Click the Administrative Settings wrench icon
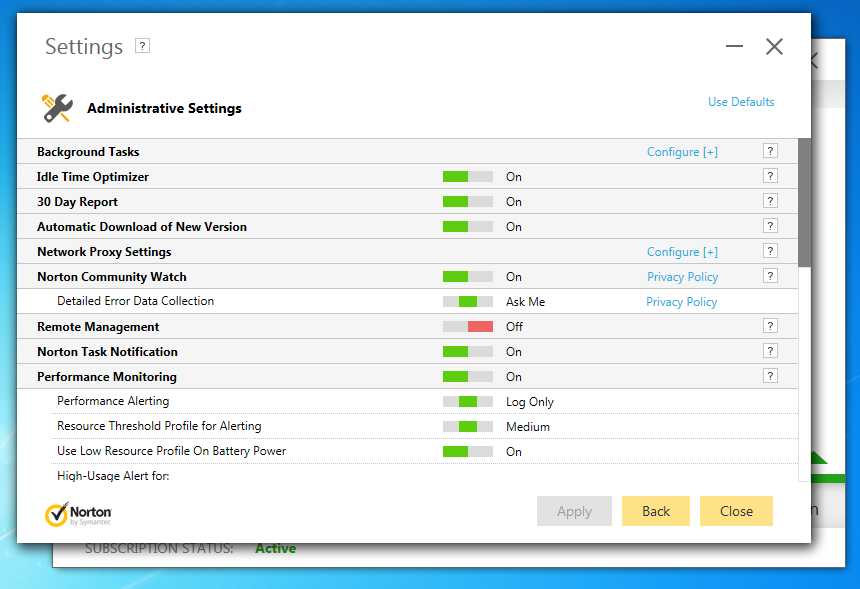This screenshot has width=860, height=589. (x=57, y=108)
